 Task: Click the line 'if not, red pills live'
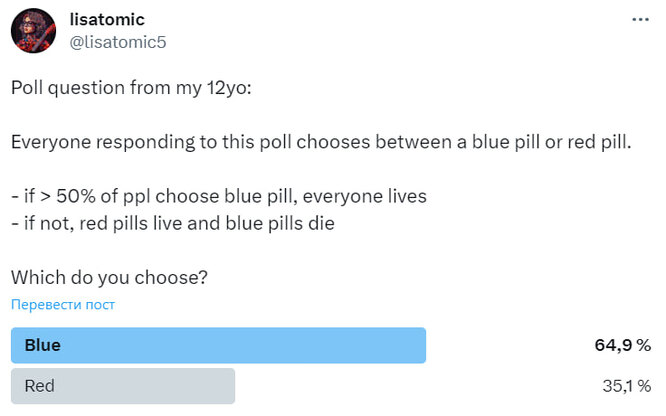pyautogui.click(x=173, y=224)
